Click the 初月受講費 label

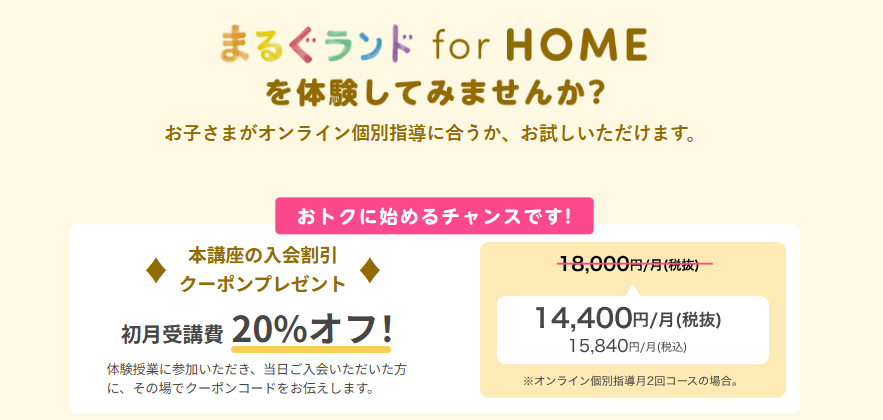(x=172, y=334)
